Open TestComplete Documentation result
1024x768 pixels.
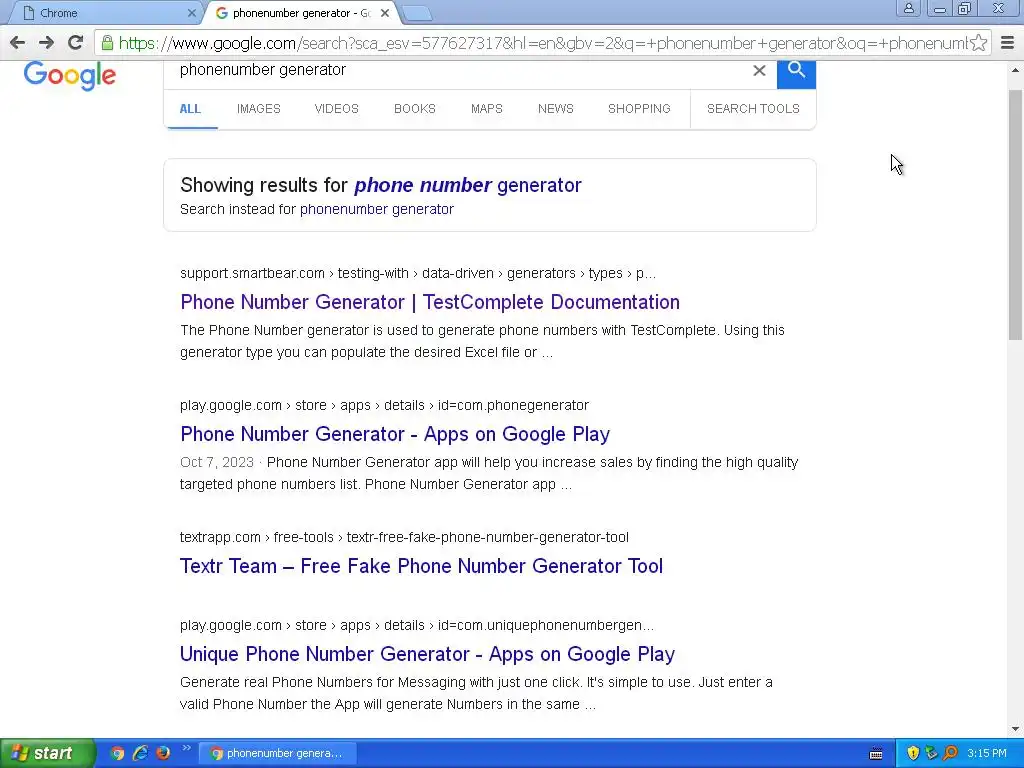430,302
